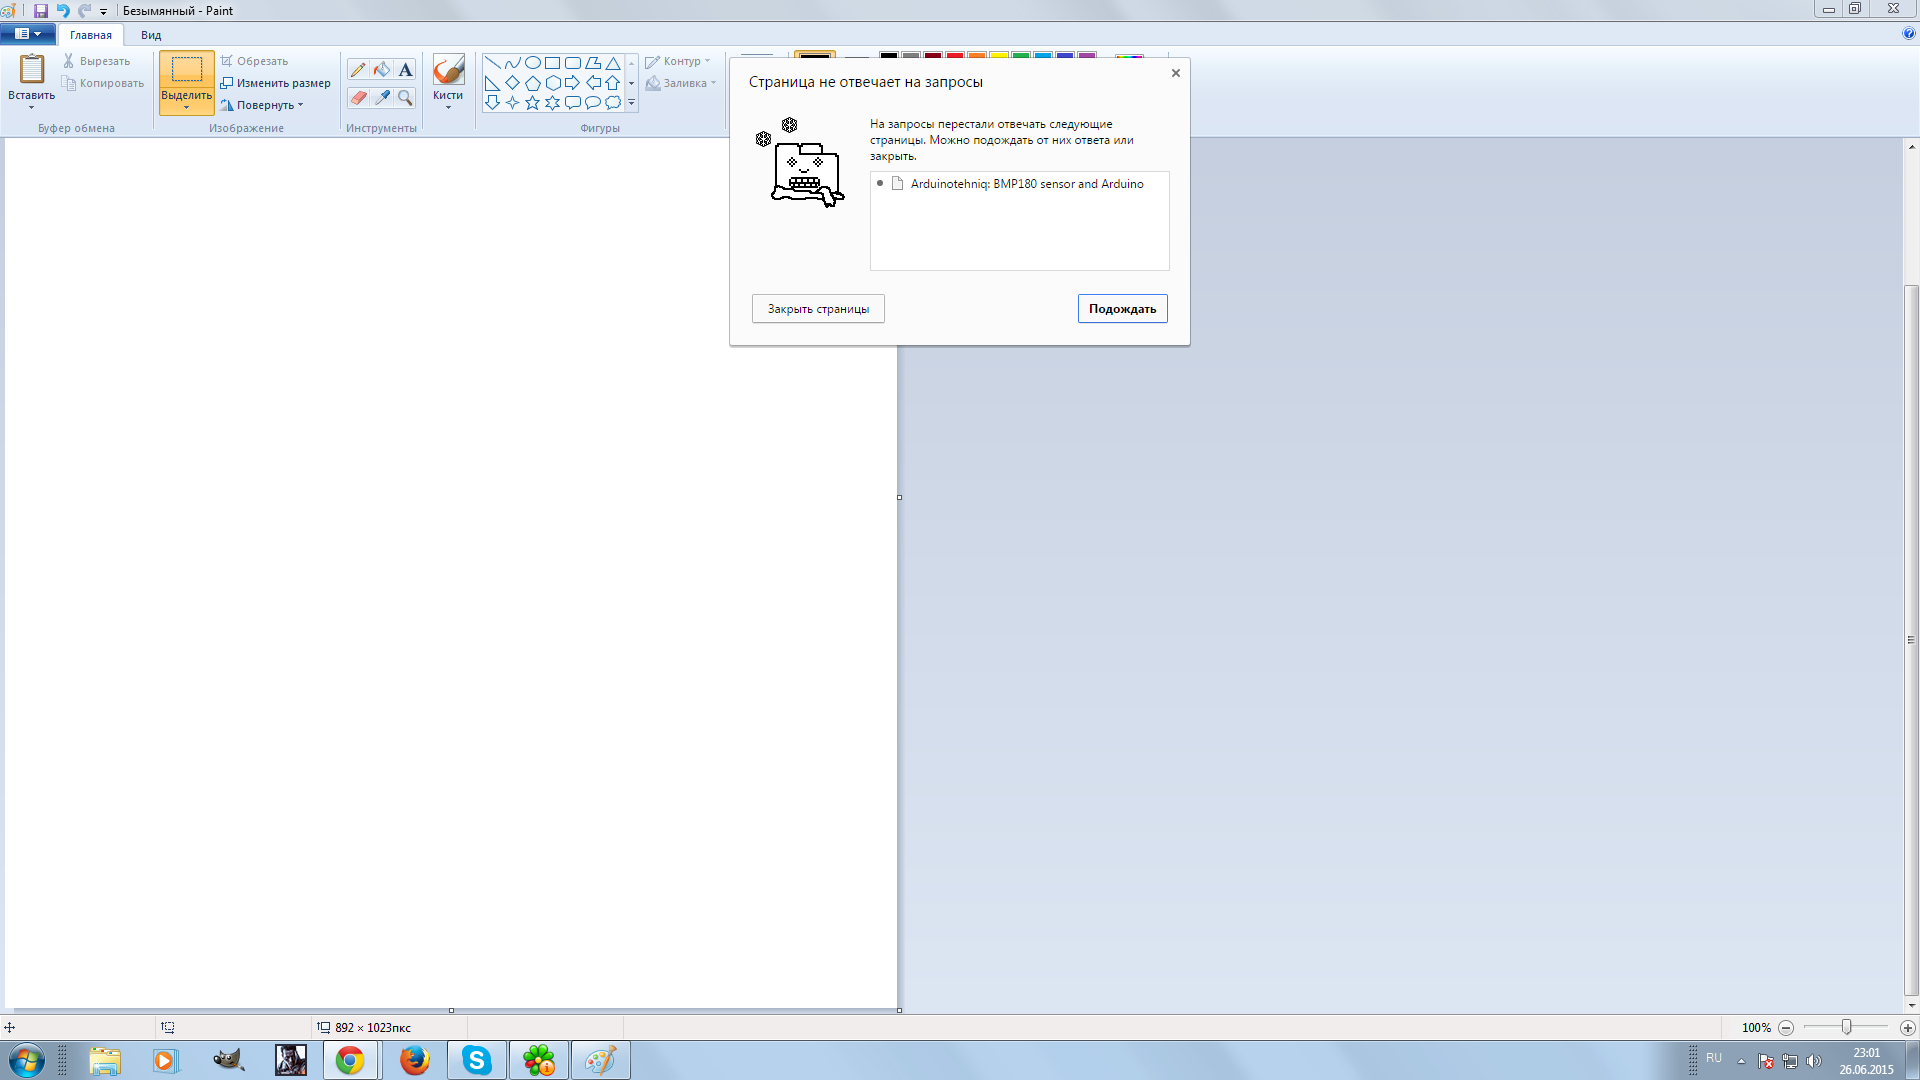Choose the oval shape
The image size is (1920, 1088).
click(532, 62)
